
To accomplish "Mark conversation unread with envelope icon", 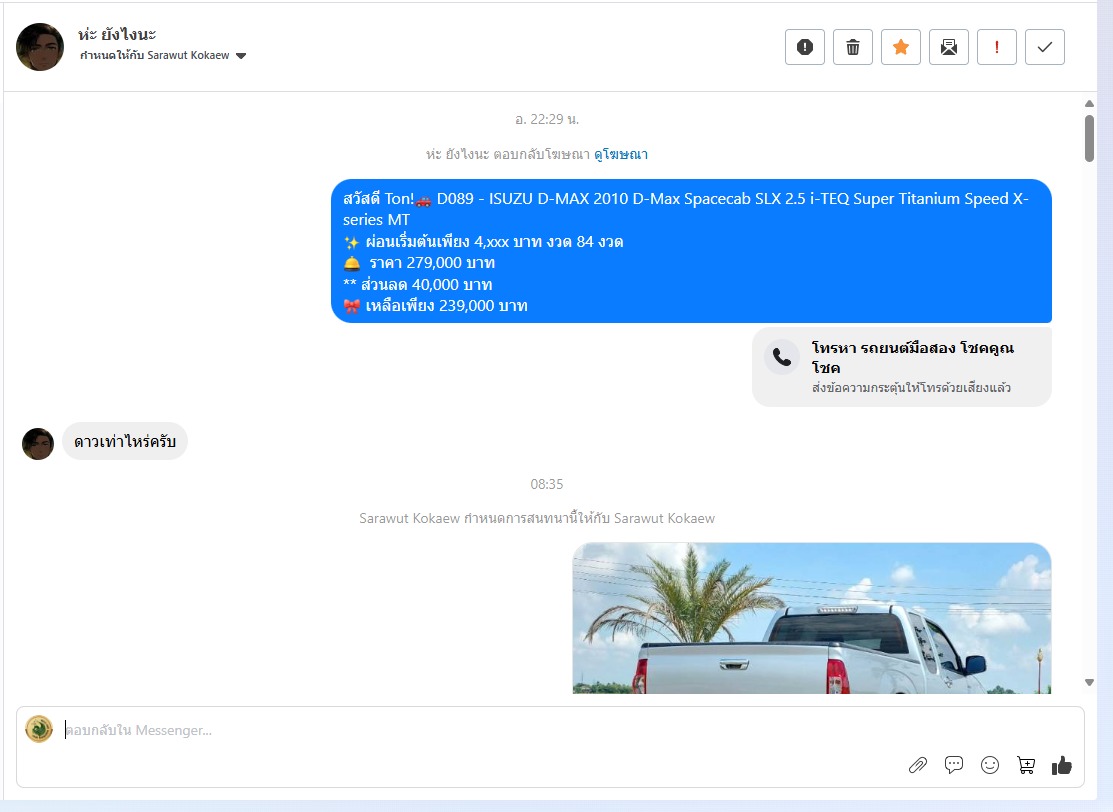I will click(948, 47).
